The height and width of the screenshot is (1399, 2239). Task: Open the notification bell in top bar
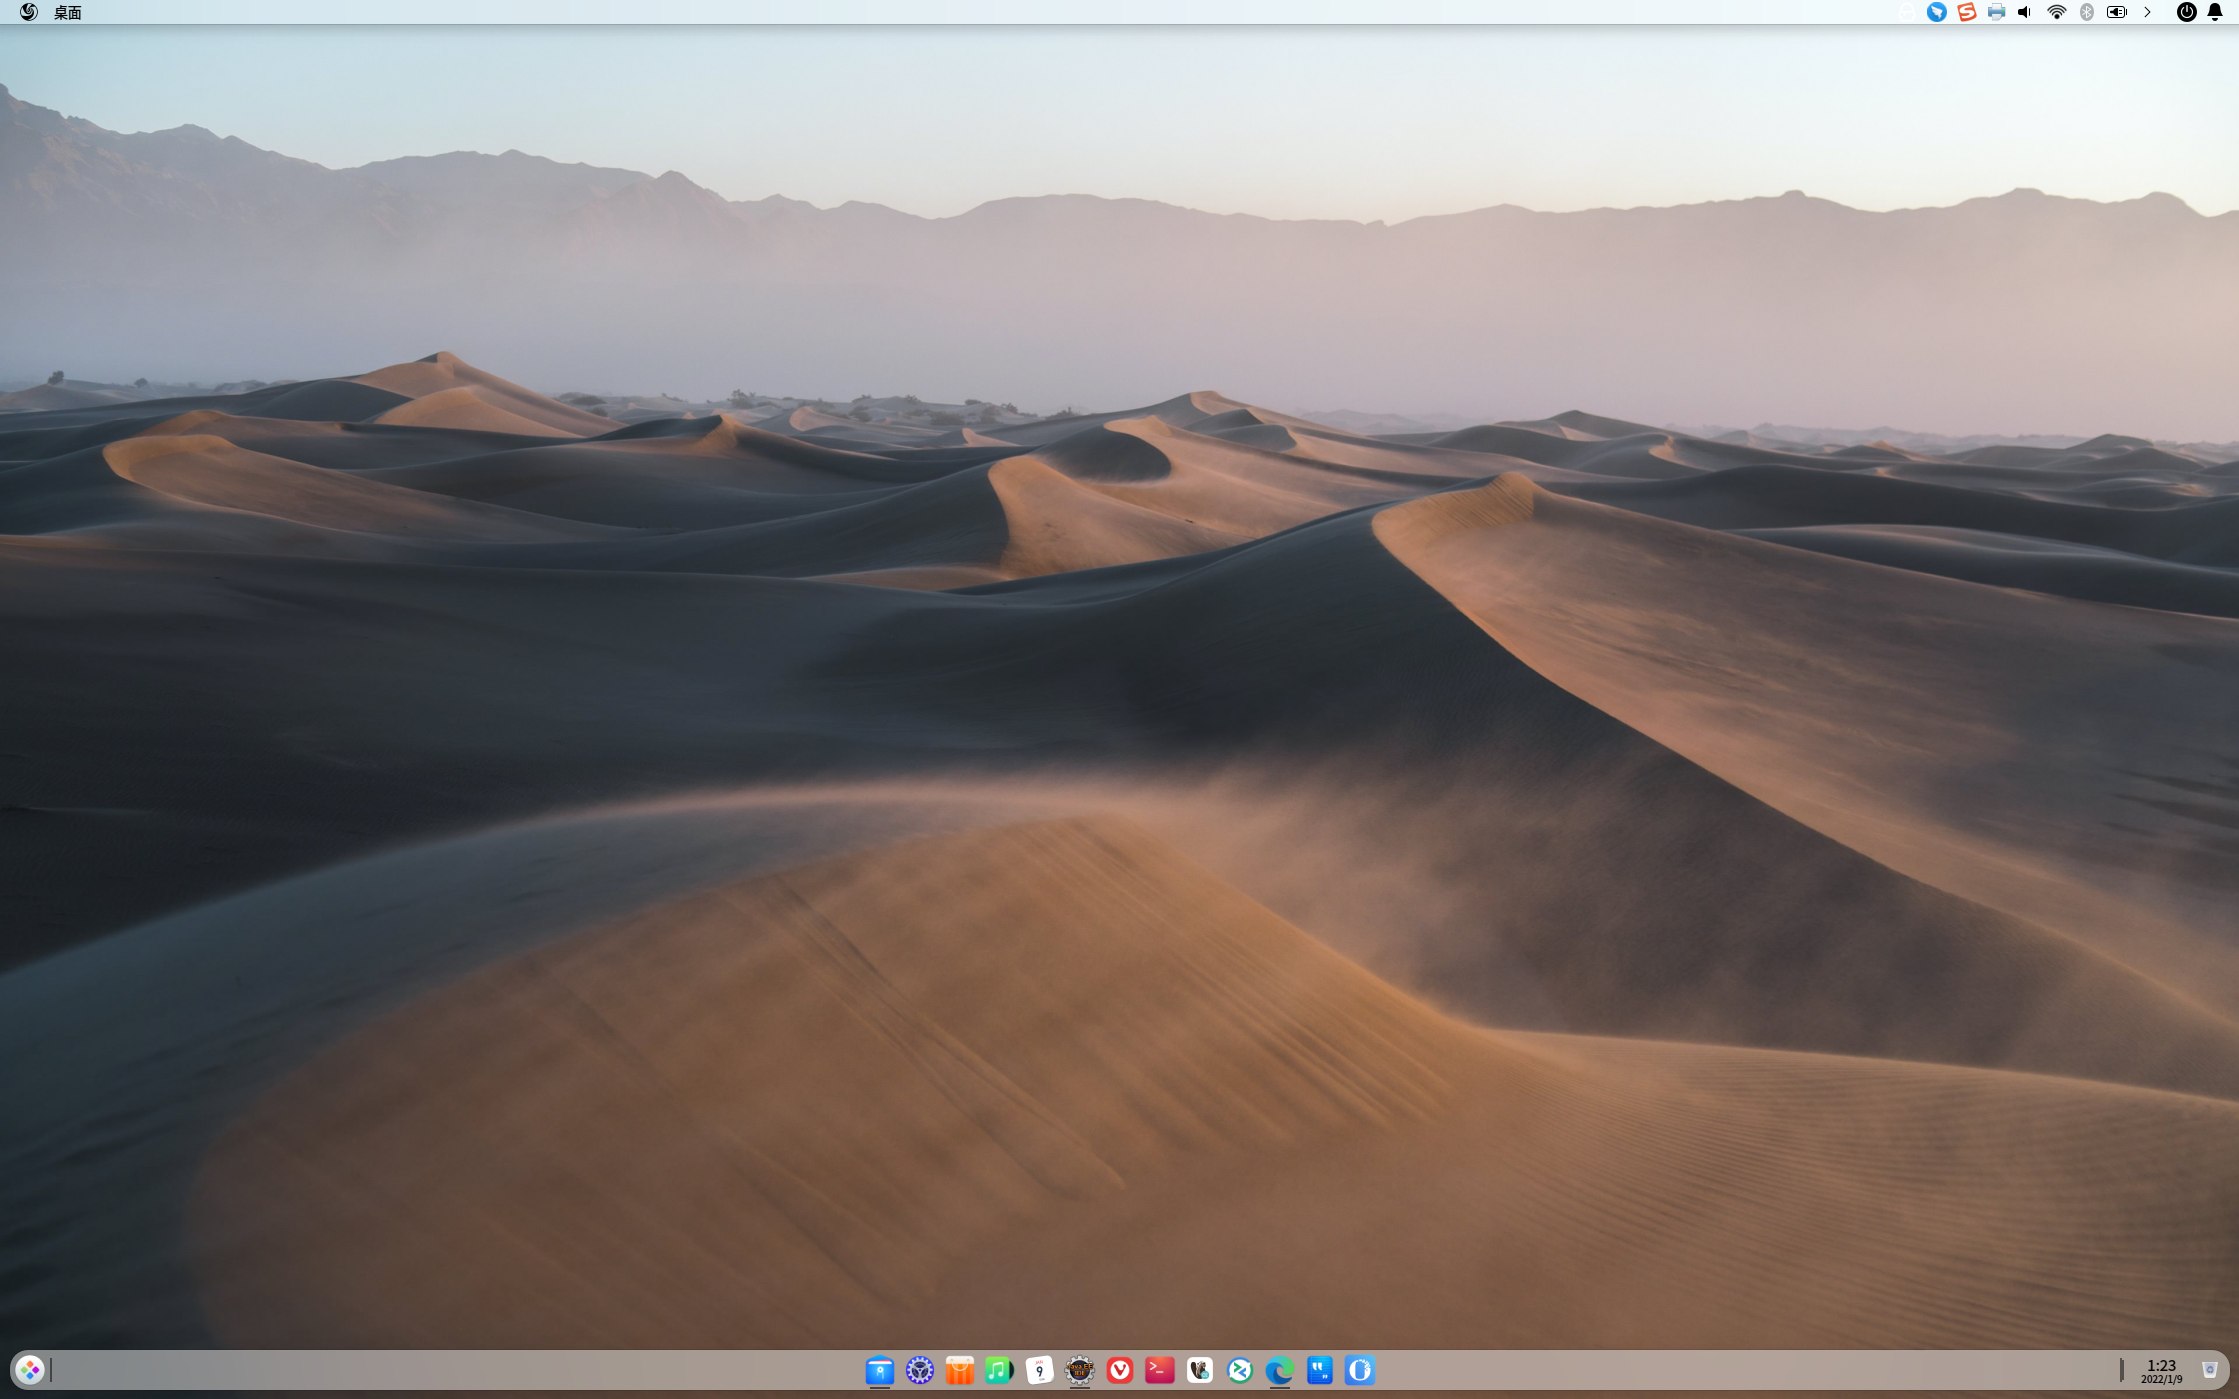2214,12
